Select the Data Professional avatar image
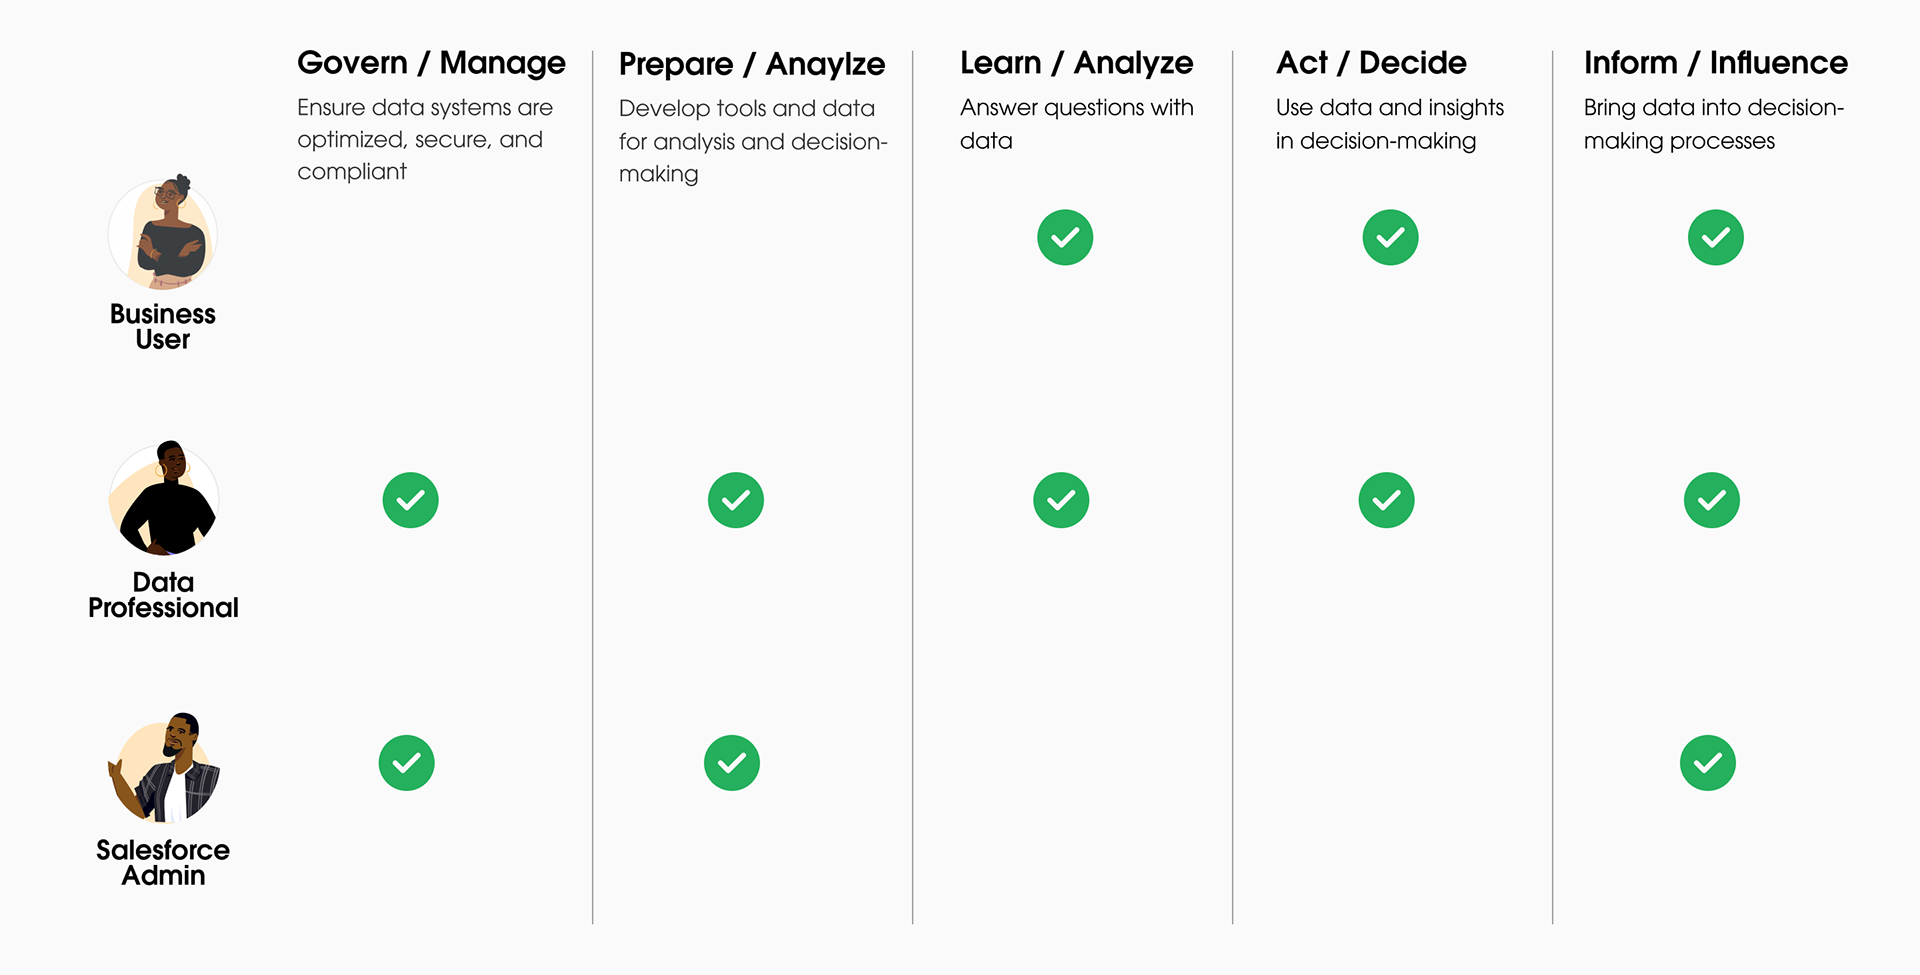Screen dimensions: 1920x975 coord(163,498)
